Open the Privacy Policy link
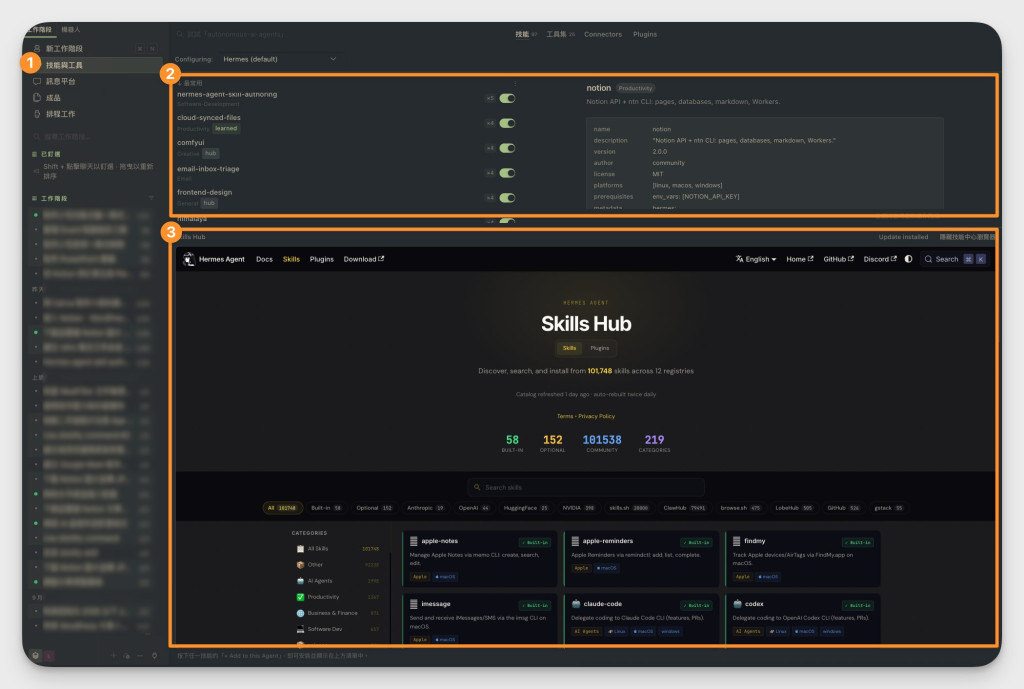 [596, 416]
